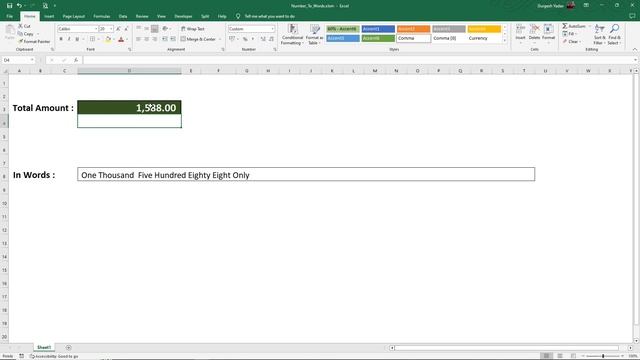
Task: Switch to the Insert tab
Action: coord(49,16)
